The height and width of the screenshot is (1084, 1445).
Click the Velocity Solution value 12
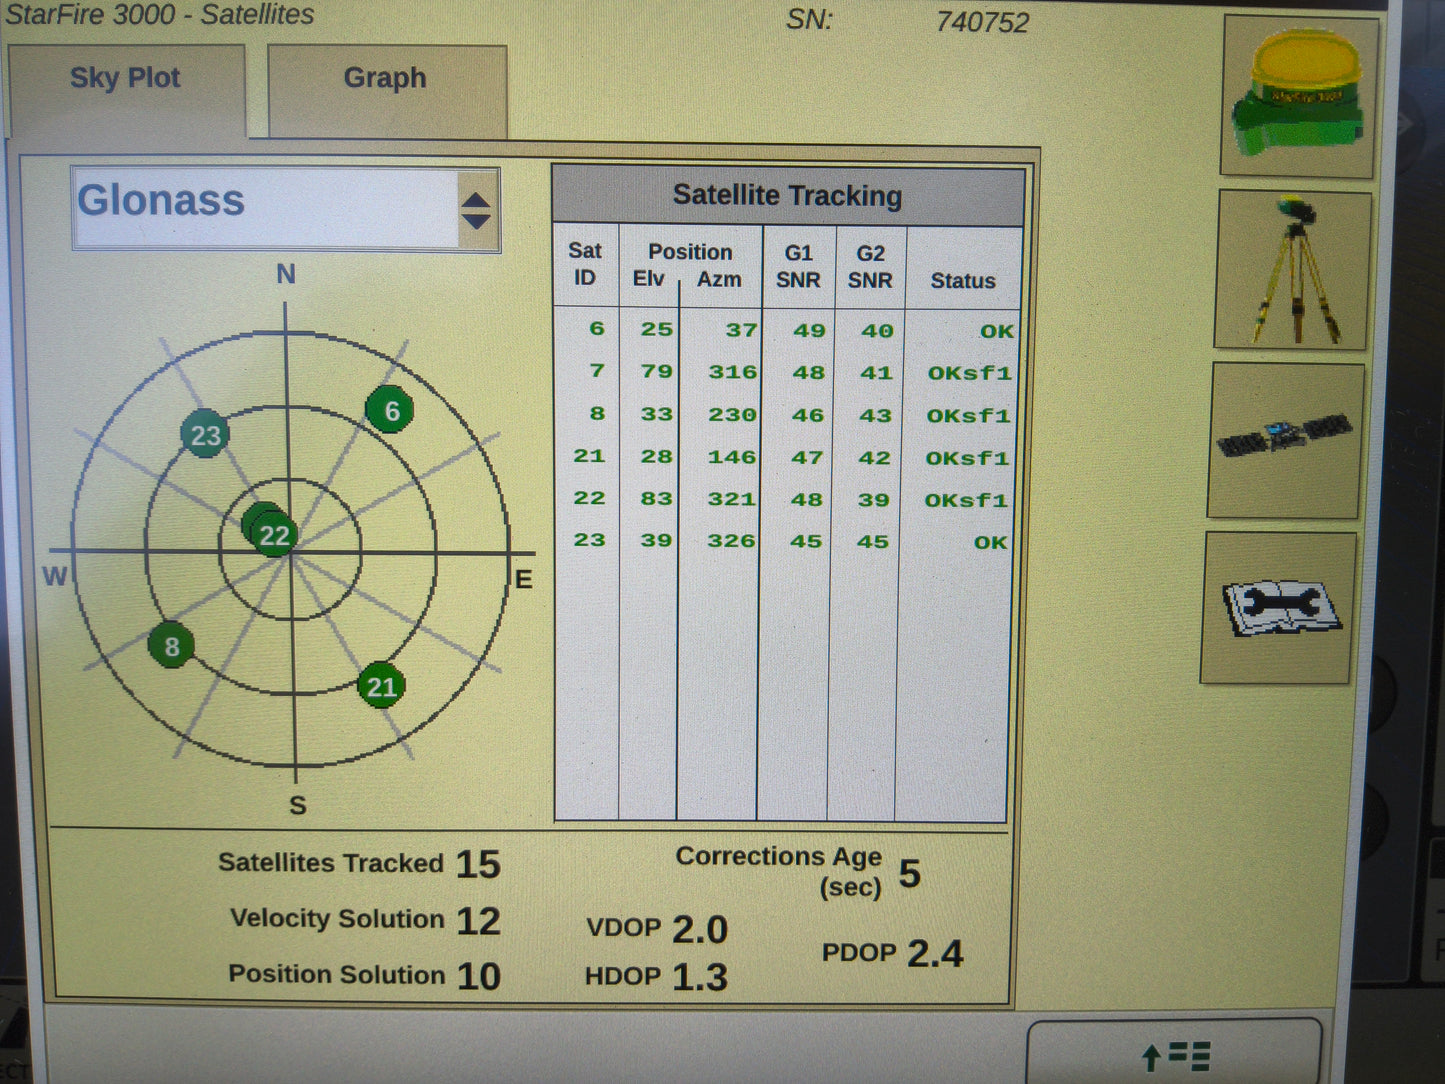(478, 921)
